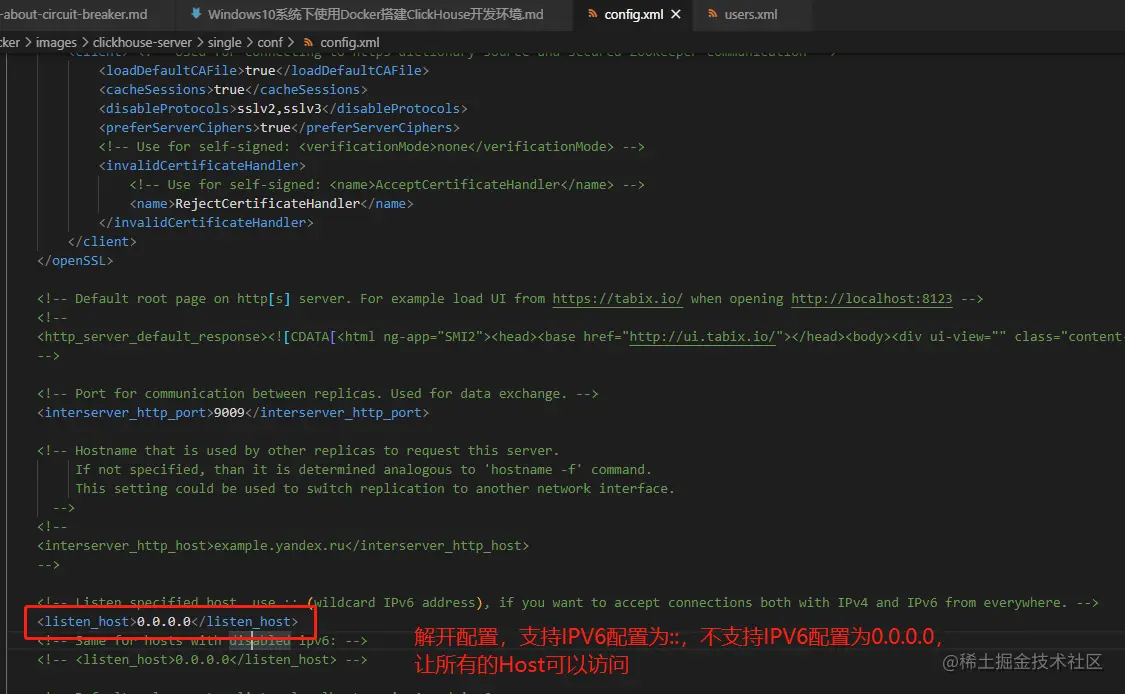Click the 'If not specified' comment line
The image size is (1125, 694).
point(363,469)
